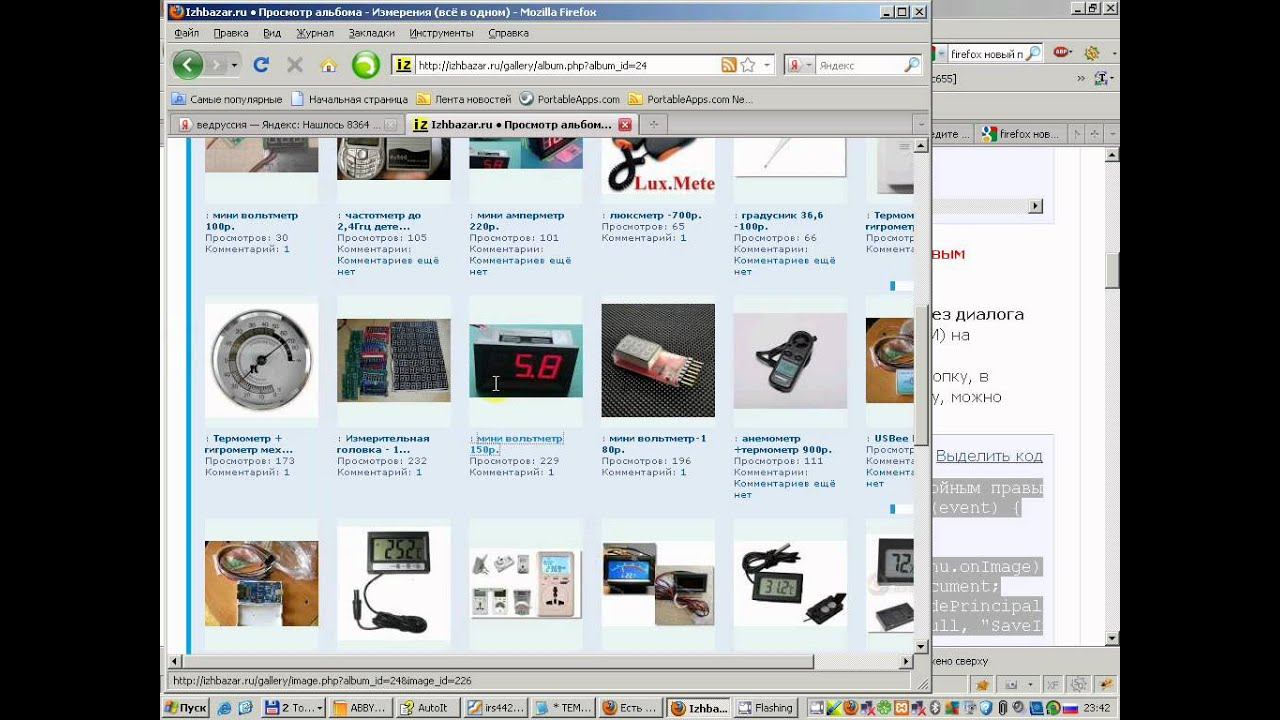Open the handheld anemometer thumbnail

click(790, 361)
